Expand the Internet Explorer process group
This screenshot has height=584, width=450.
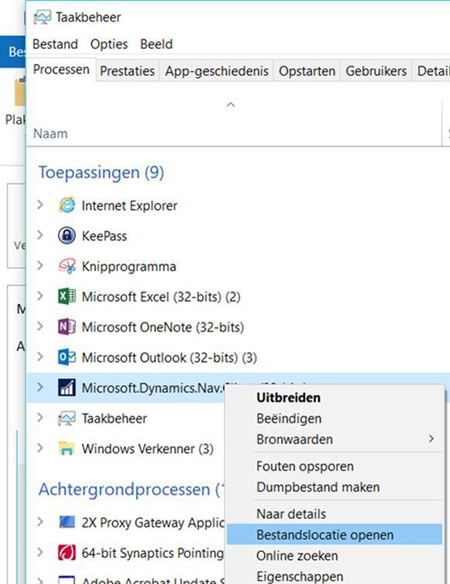pos(40,205)
